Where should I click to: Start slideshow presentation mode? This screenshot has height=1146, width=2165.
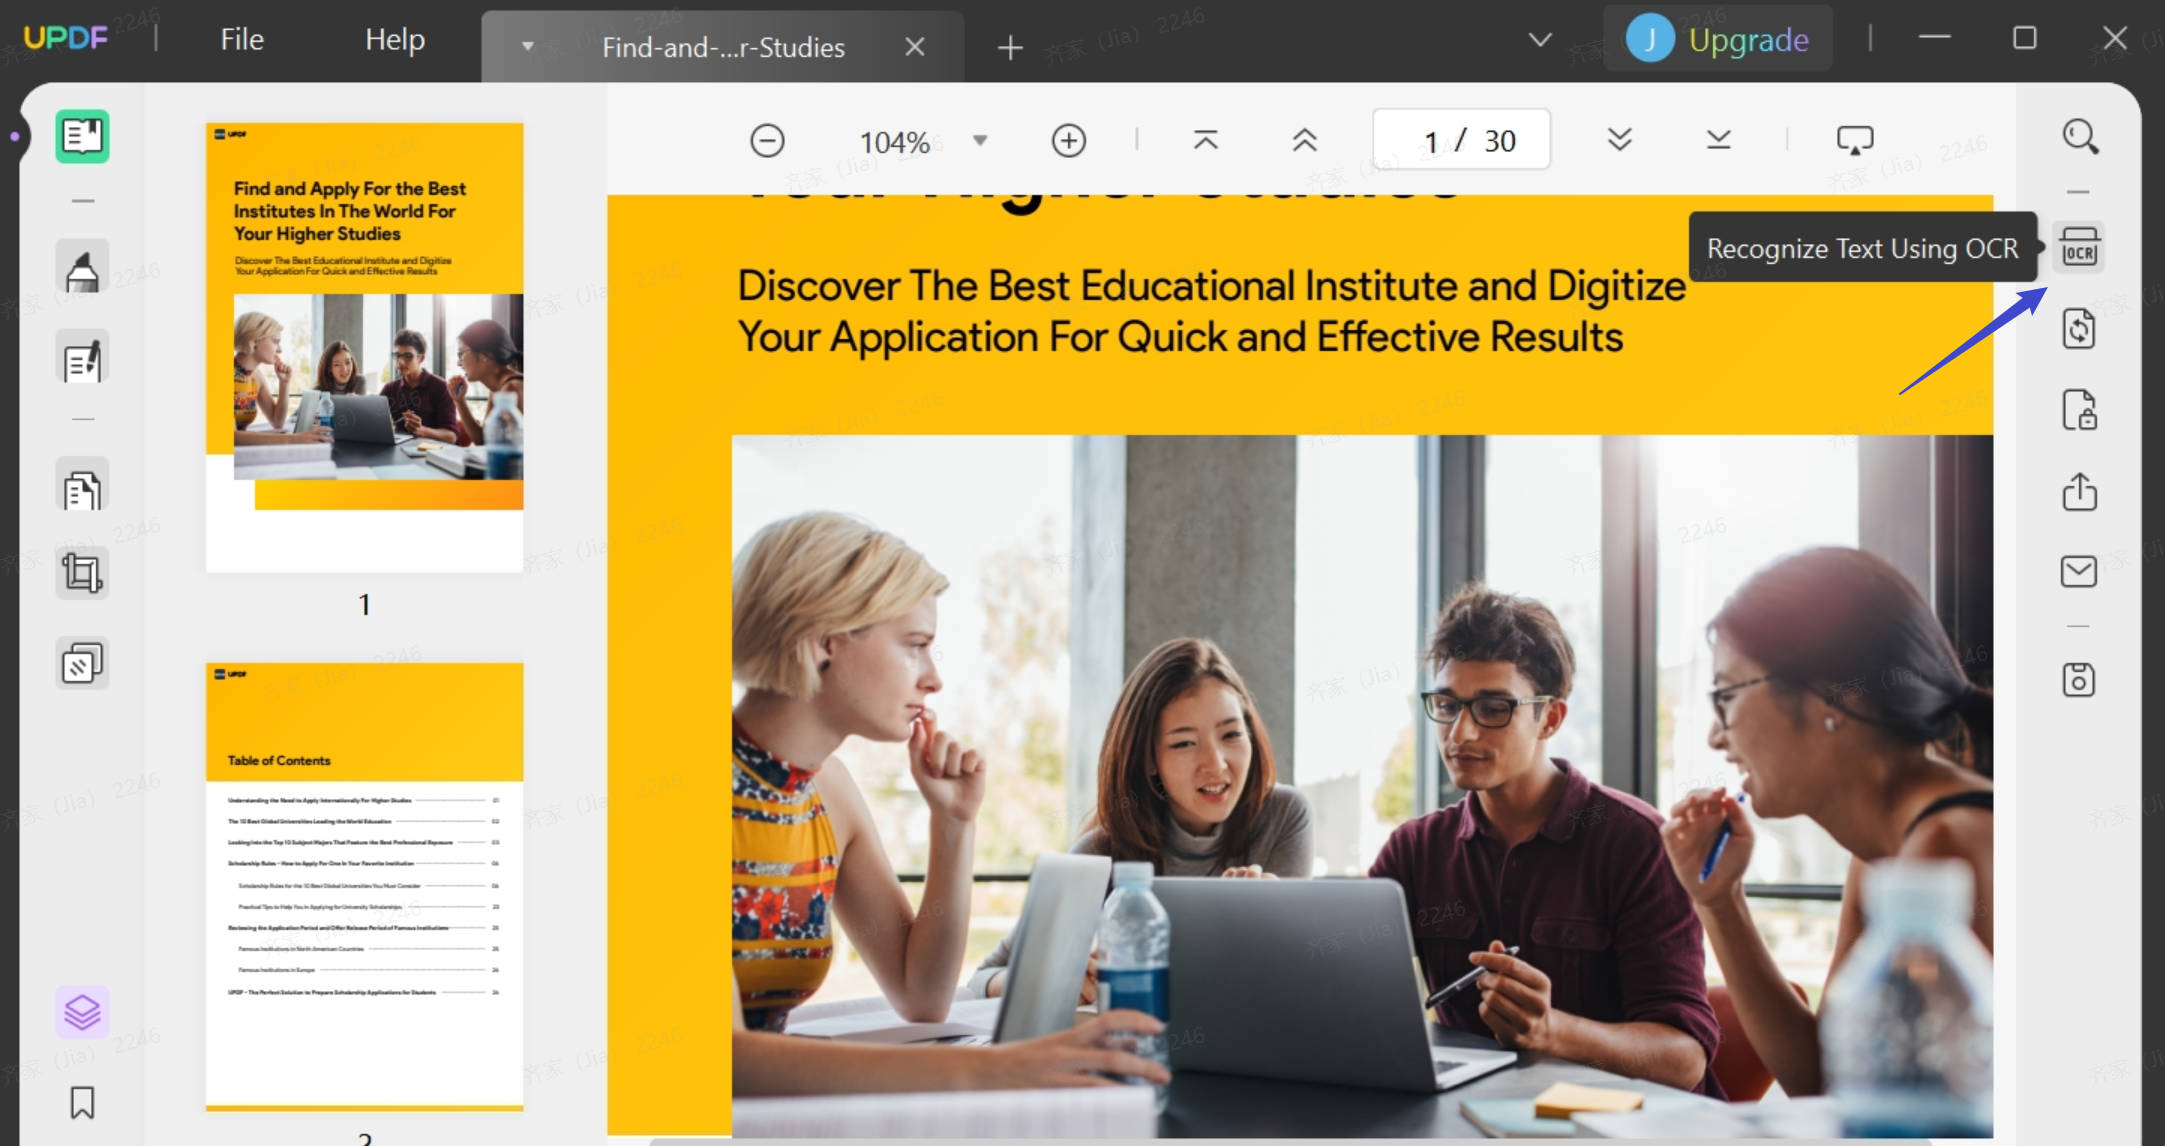[x=1855, y=140]
